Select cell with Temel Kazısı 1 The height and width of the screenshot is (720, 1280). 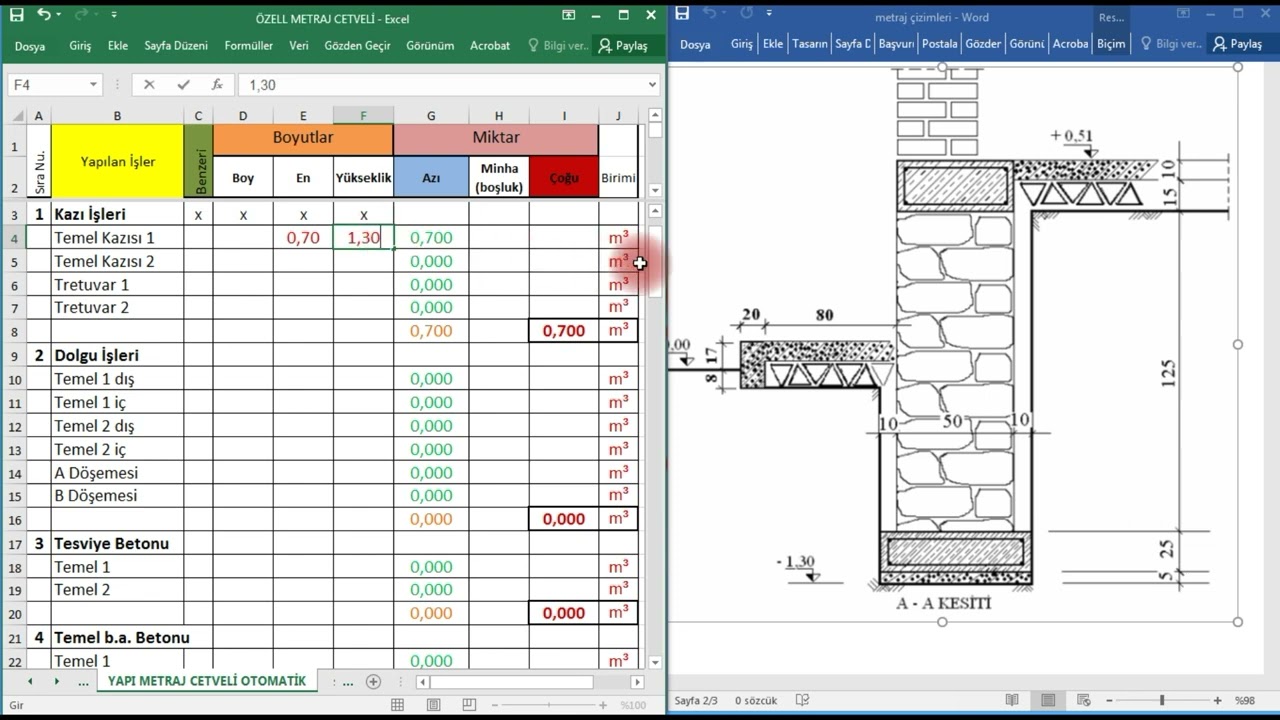click(x=117, y=238)
